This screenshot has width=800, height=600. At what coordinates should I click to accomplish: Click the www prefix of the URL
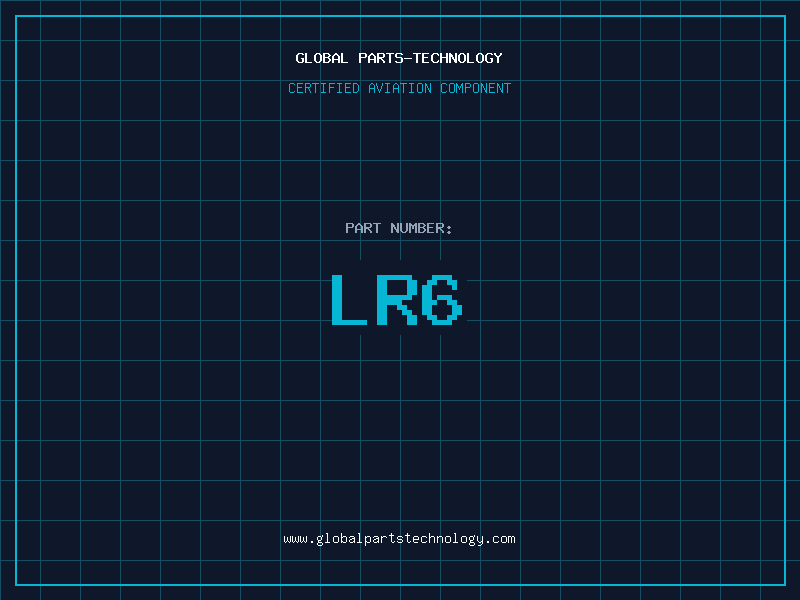[x=295, y=539]
